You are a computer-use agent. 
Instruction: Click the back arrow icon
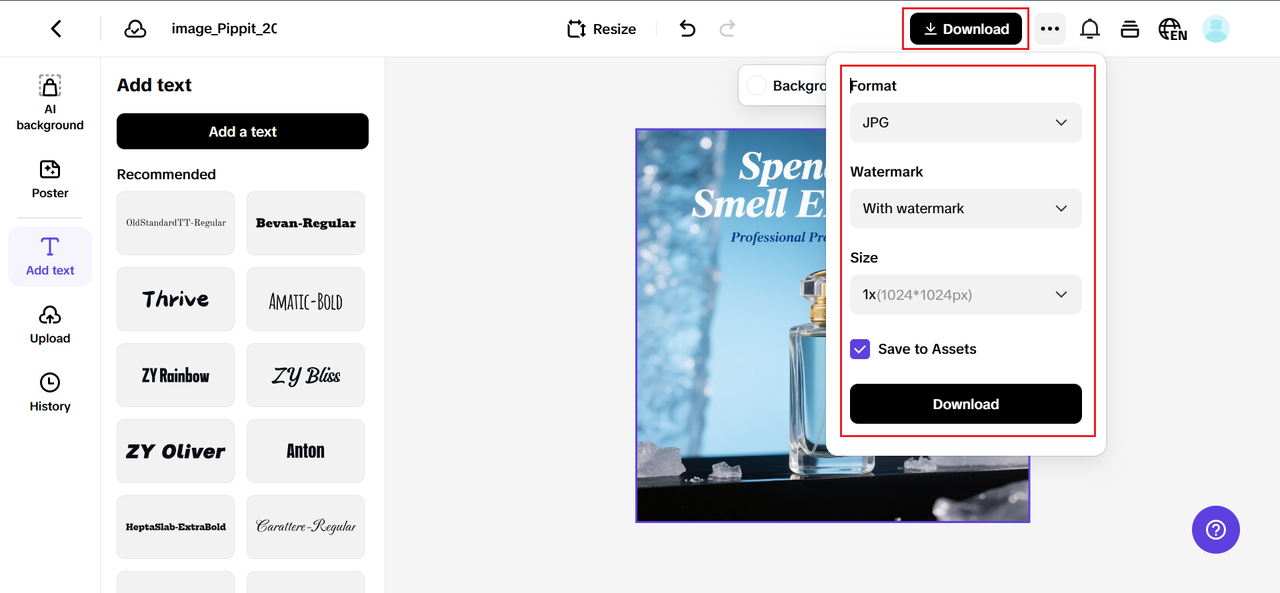pyautogui.click(x=56, y=29)
